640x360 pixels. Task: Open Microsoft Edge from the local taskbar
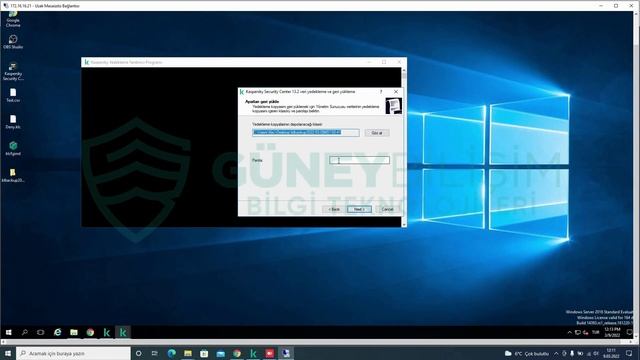171,353
